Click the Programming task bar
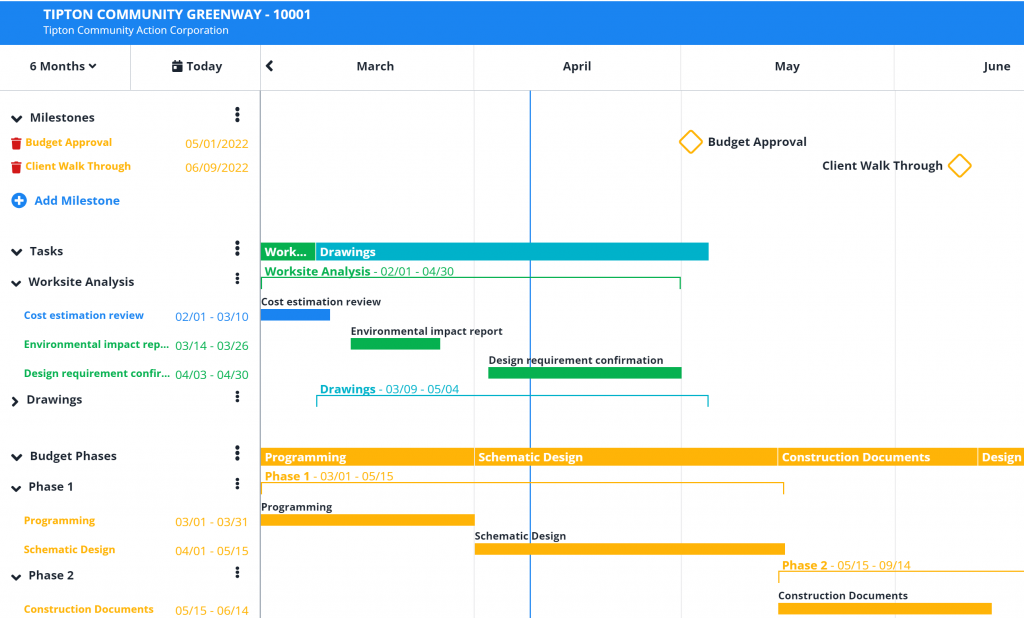This screenshot has width=1024, height=618. click(367, 519)
